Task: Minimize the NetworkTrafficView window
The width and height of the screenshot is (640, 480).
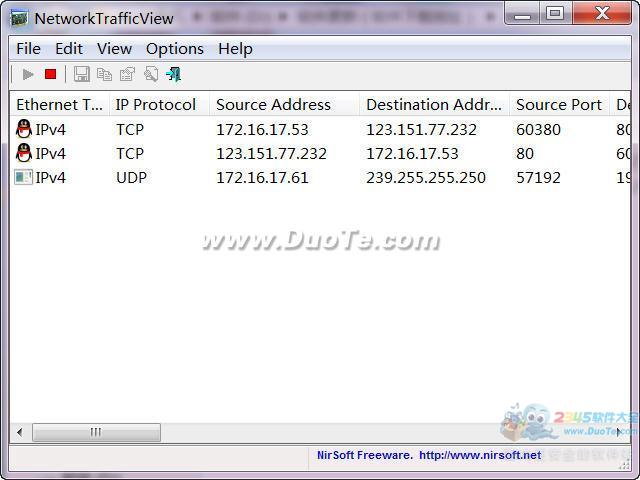Action: pos(522,13)
